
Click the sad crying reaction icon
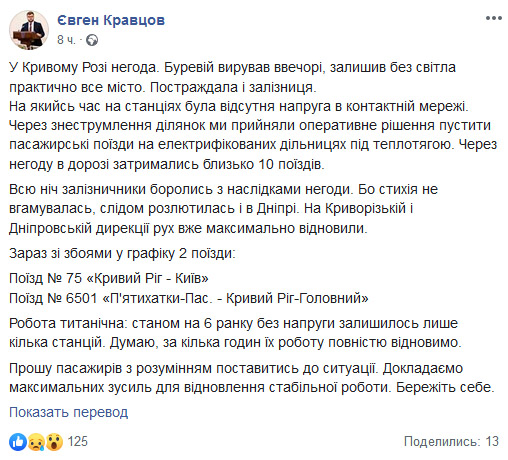coord(36,442)
